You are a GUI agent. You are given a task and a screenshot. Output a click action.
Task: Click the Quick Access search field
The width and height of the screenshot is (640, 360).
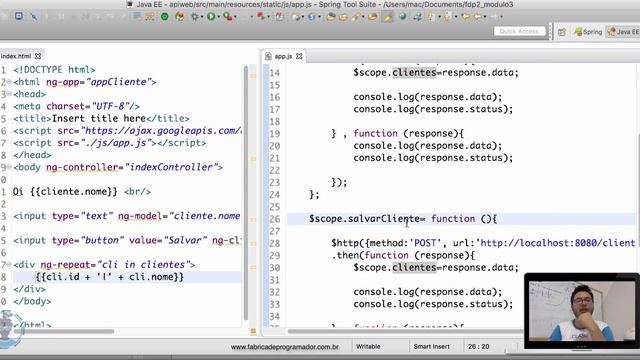[520, 31]
